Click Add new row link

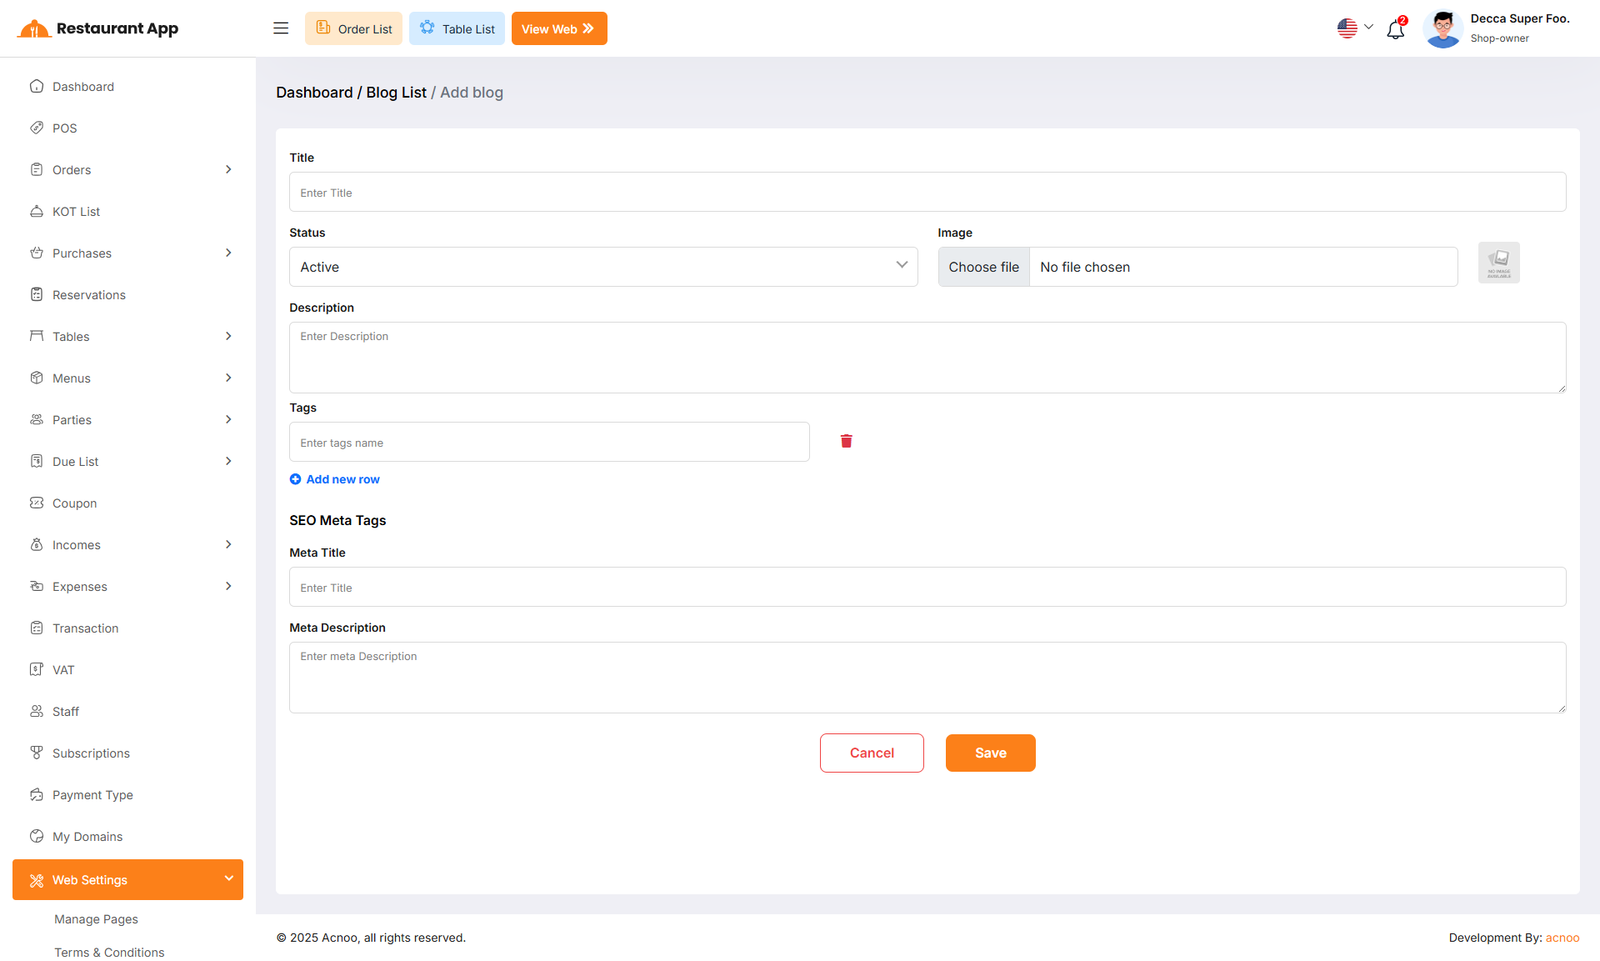point(335,479)
